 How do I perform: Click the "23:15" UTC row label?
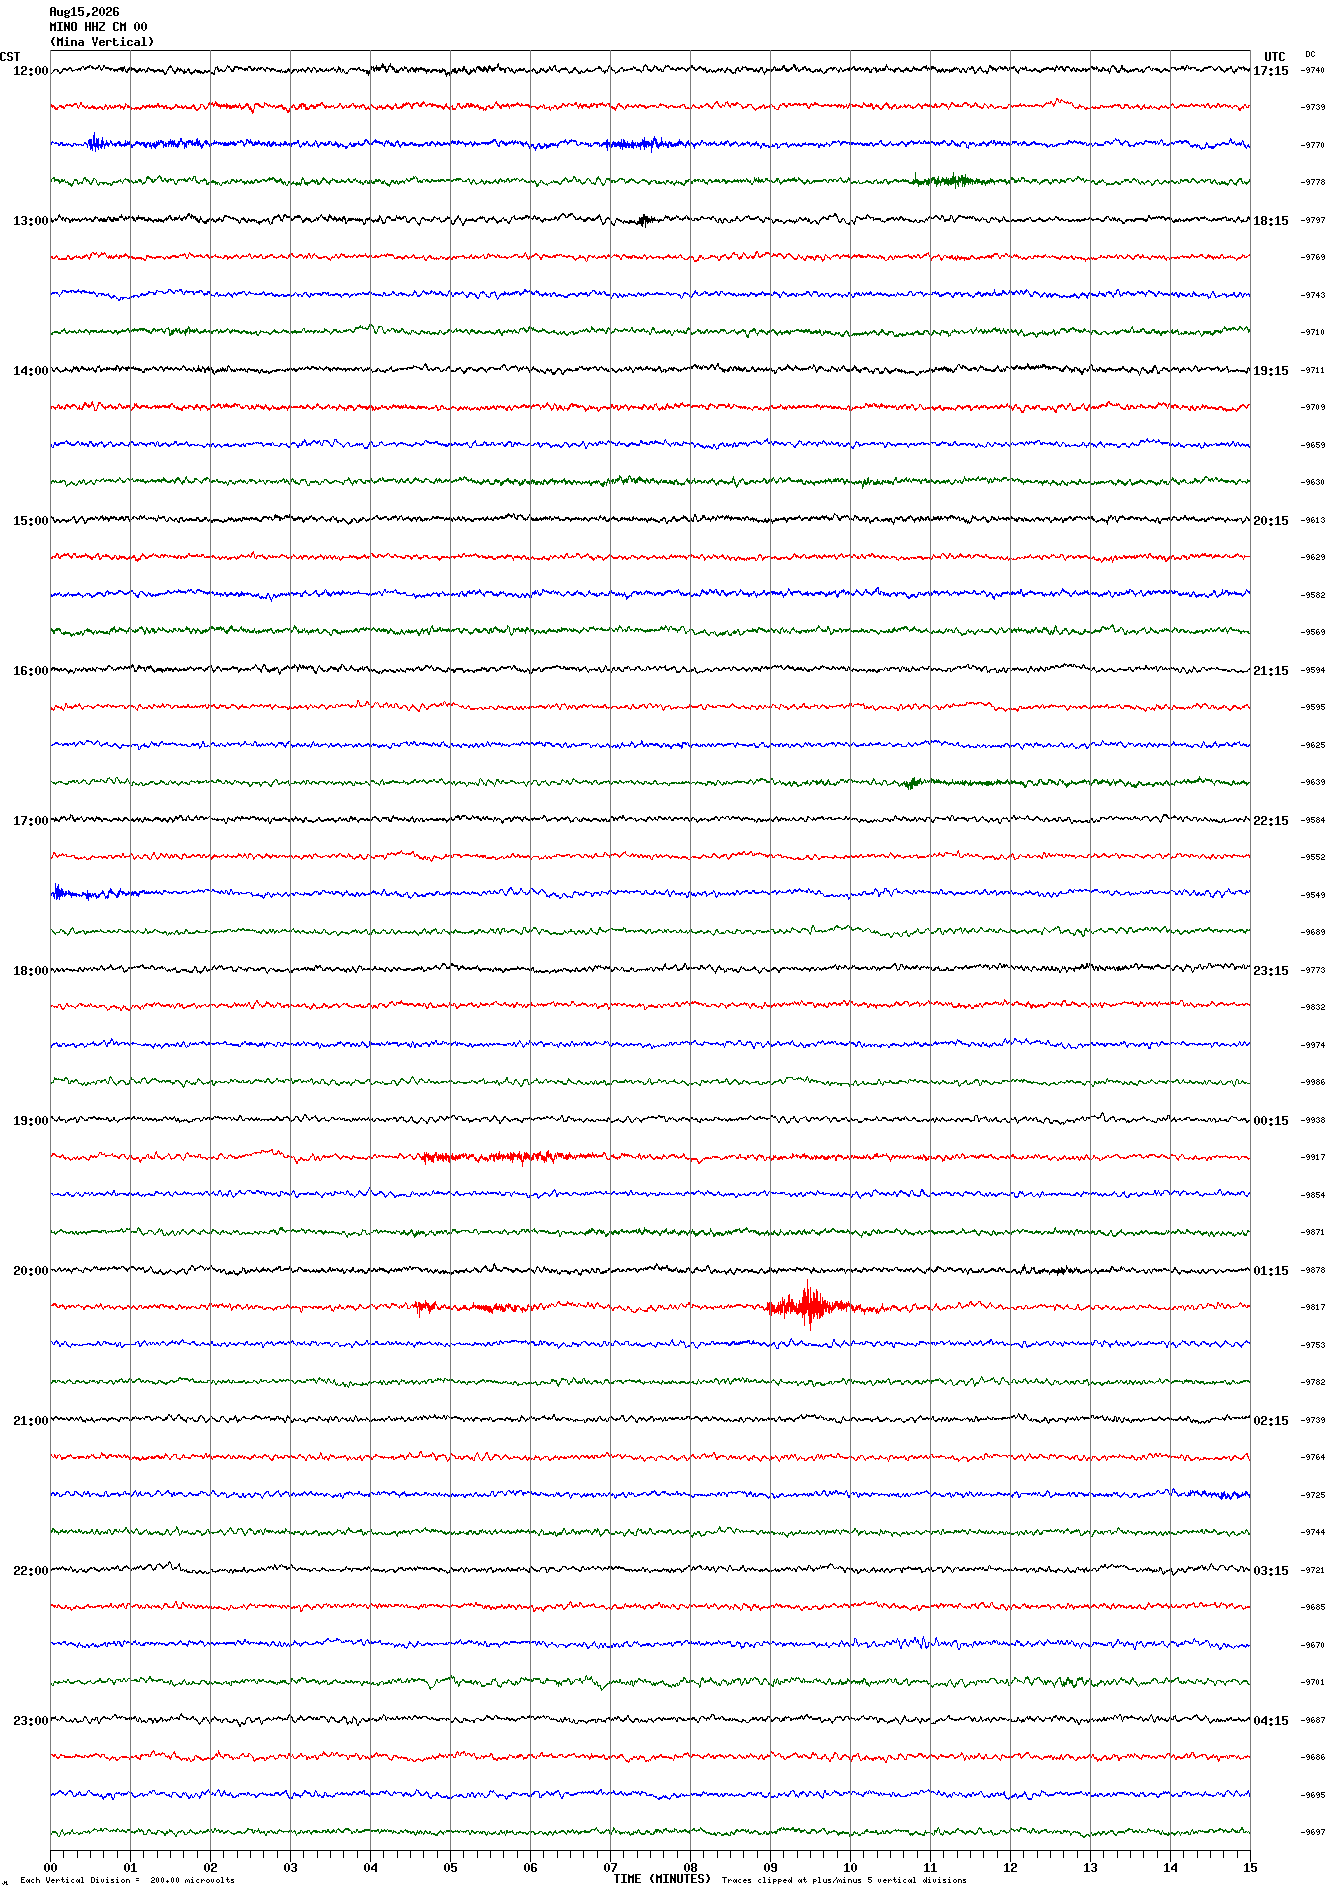pyautogui.click(x=1271, y=971)
